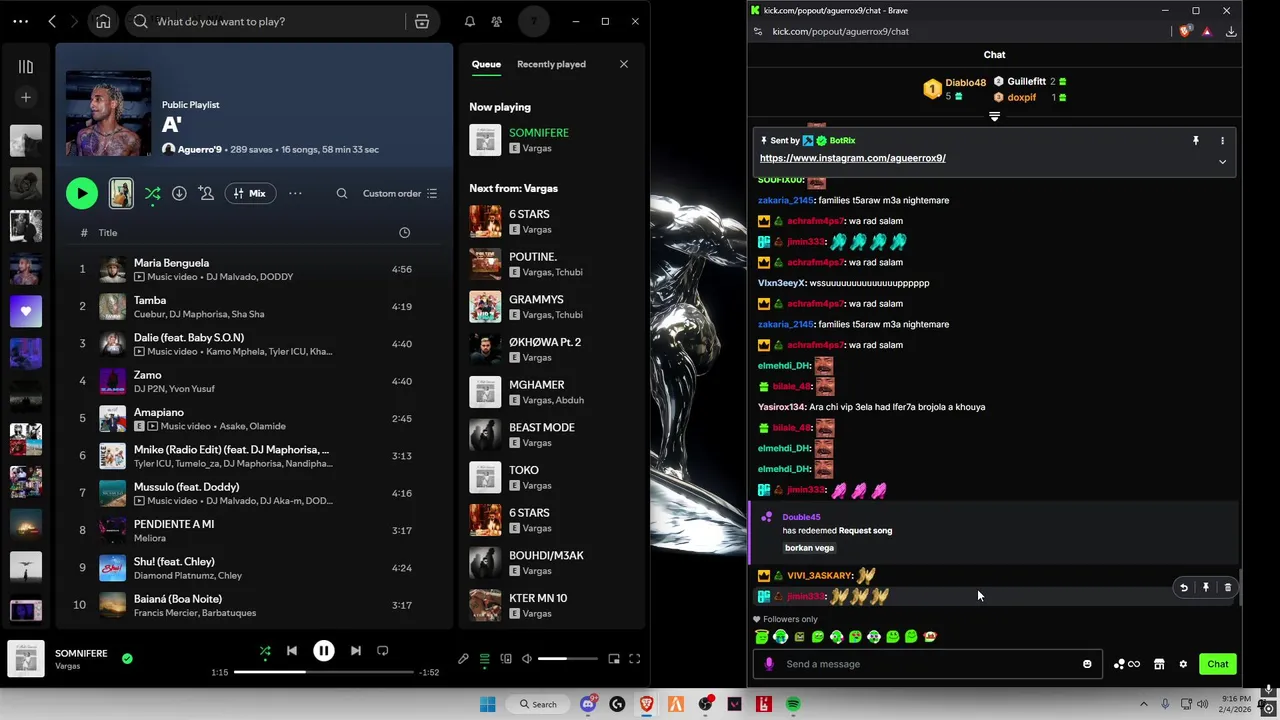Toggle playlist shuffle beside playlist cover
Viewport: 1280px width, 720px height.
152,194
